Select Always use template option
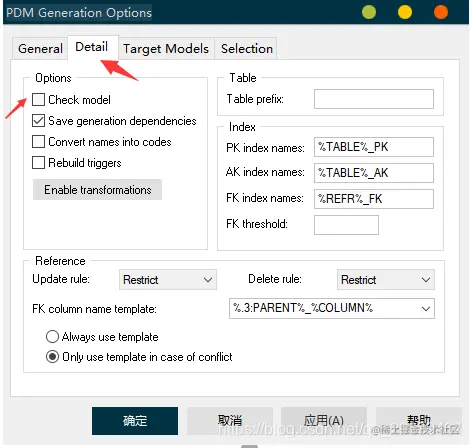 pos(52,337)
